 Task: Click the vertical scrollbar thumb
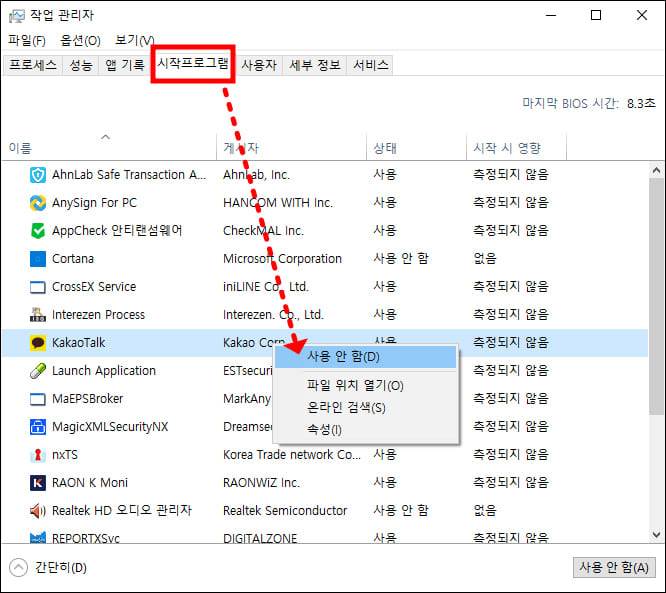tap(656, 296)
